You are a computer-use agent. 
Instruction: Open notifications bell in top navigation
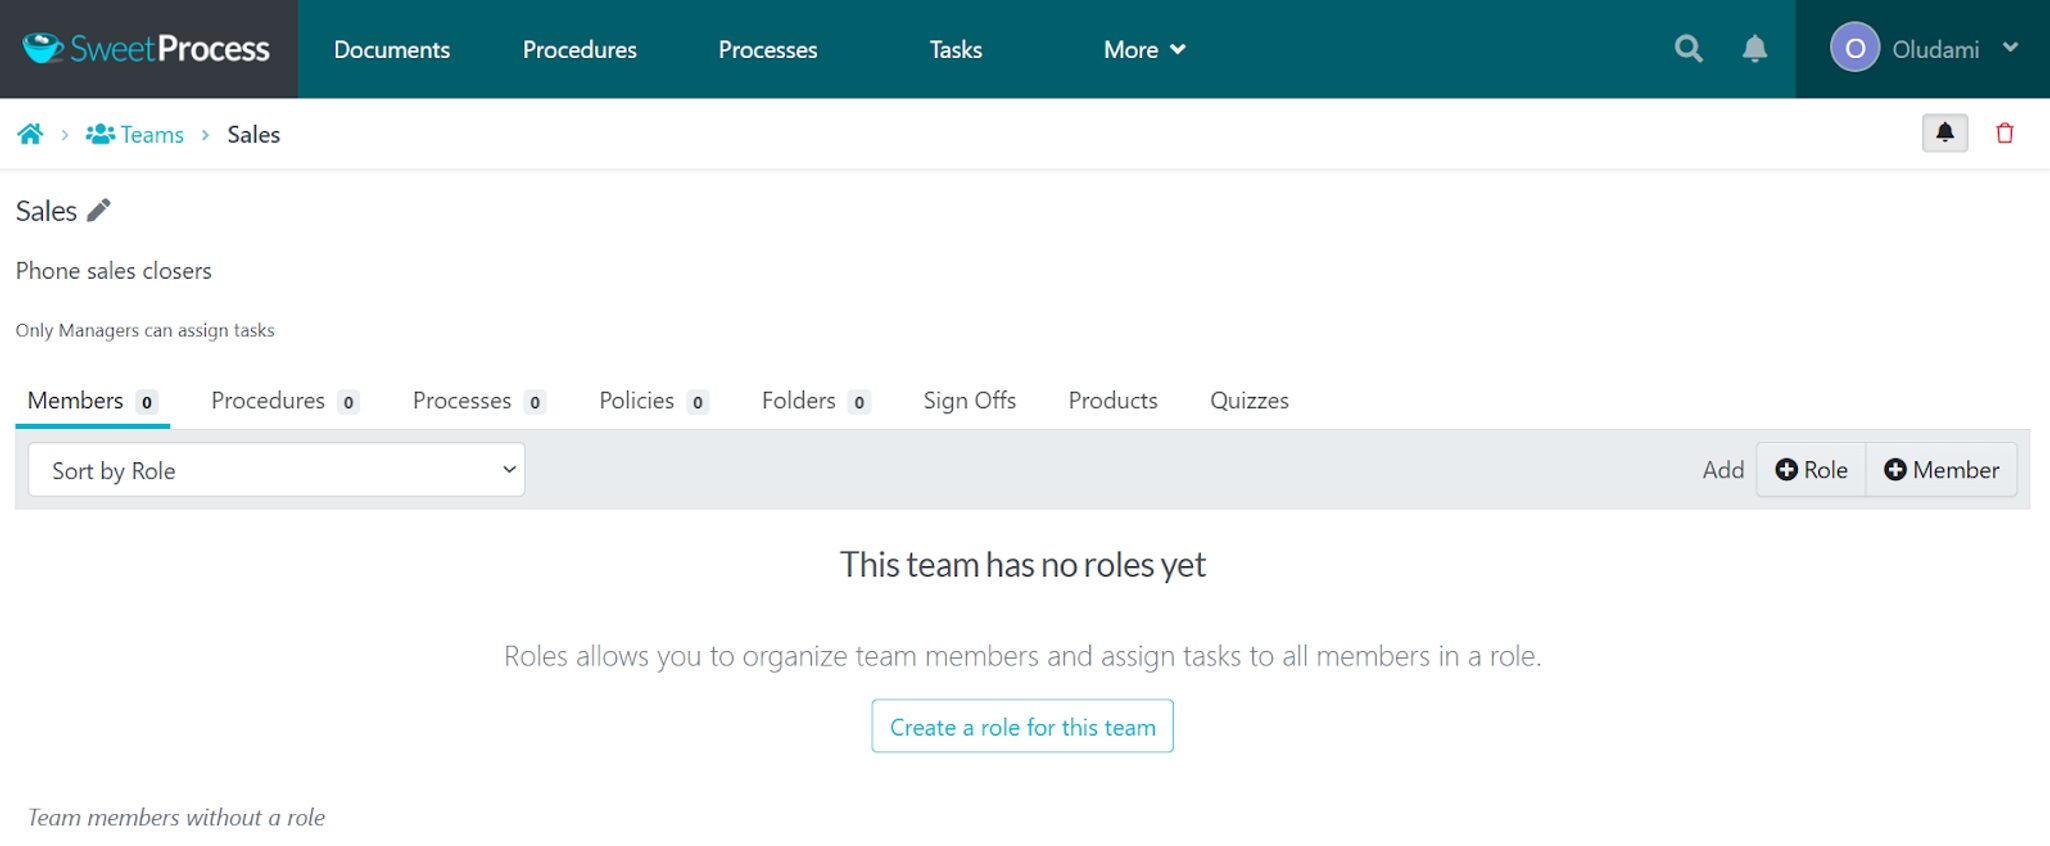click(x=1754, y=49)
